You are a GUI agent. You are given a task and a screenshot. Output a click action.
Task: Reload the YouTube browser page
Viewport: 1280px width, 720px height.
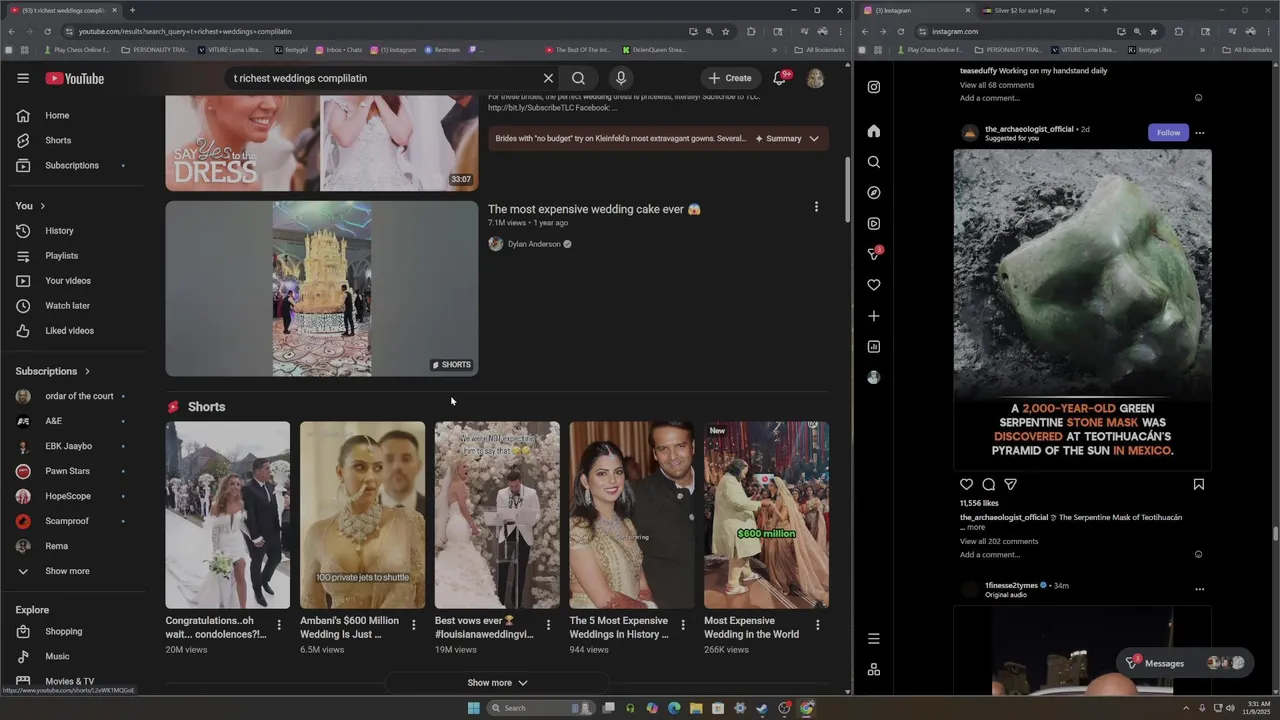[47, 31]
